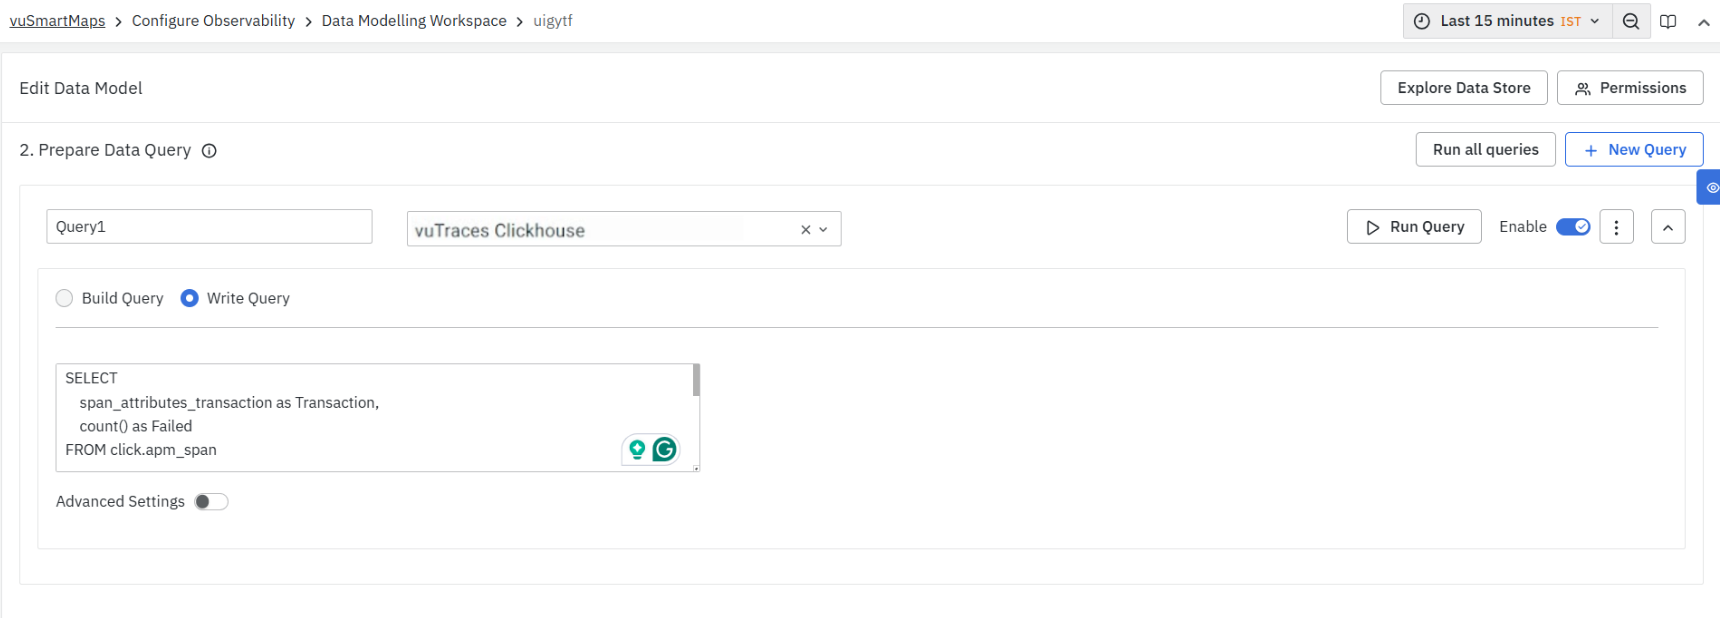The width and height of the screenshot is (1720, 618).
Task: Click the blue eye preview side tab
Action: [x=1711, y=188]
